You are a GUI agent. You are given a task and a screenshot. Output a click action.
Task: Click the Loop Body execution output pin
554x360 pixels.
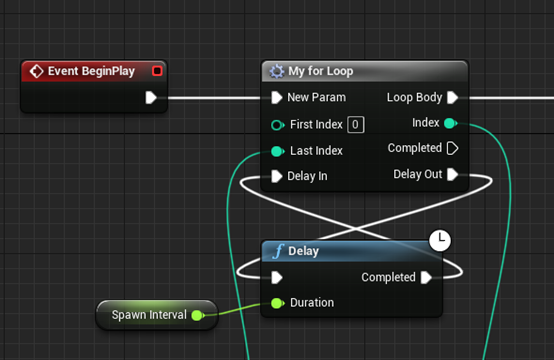coord(453,98)
